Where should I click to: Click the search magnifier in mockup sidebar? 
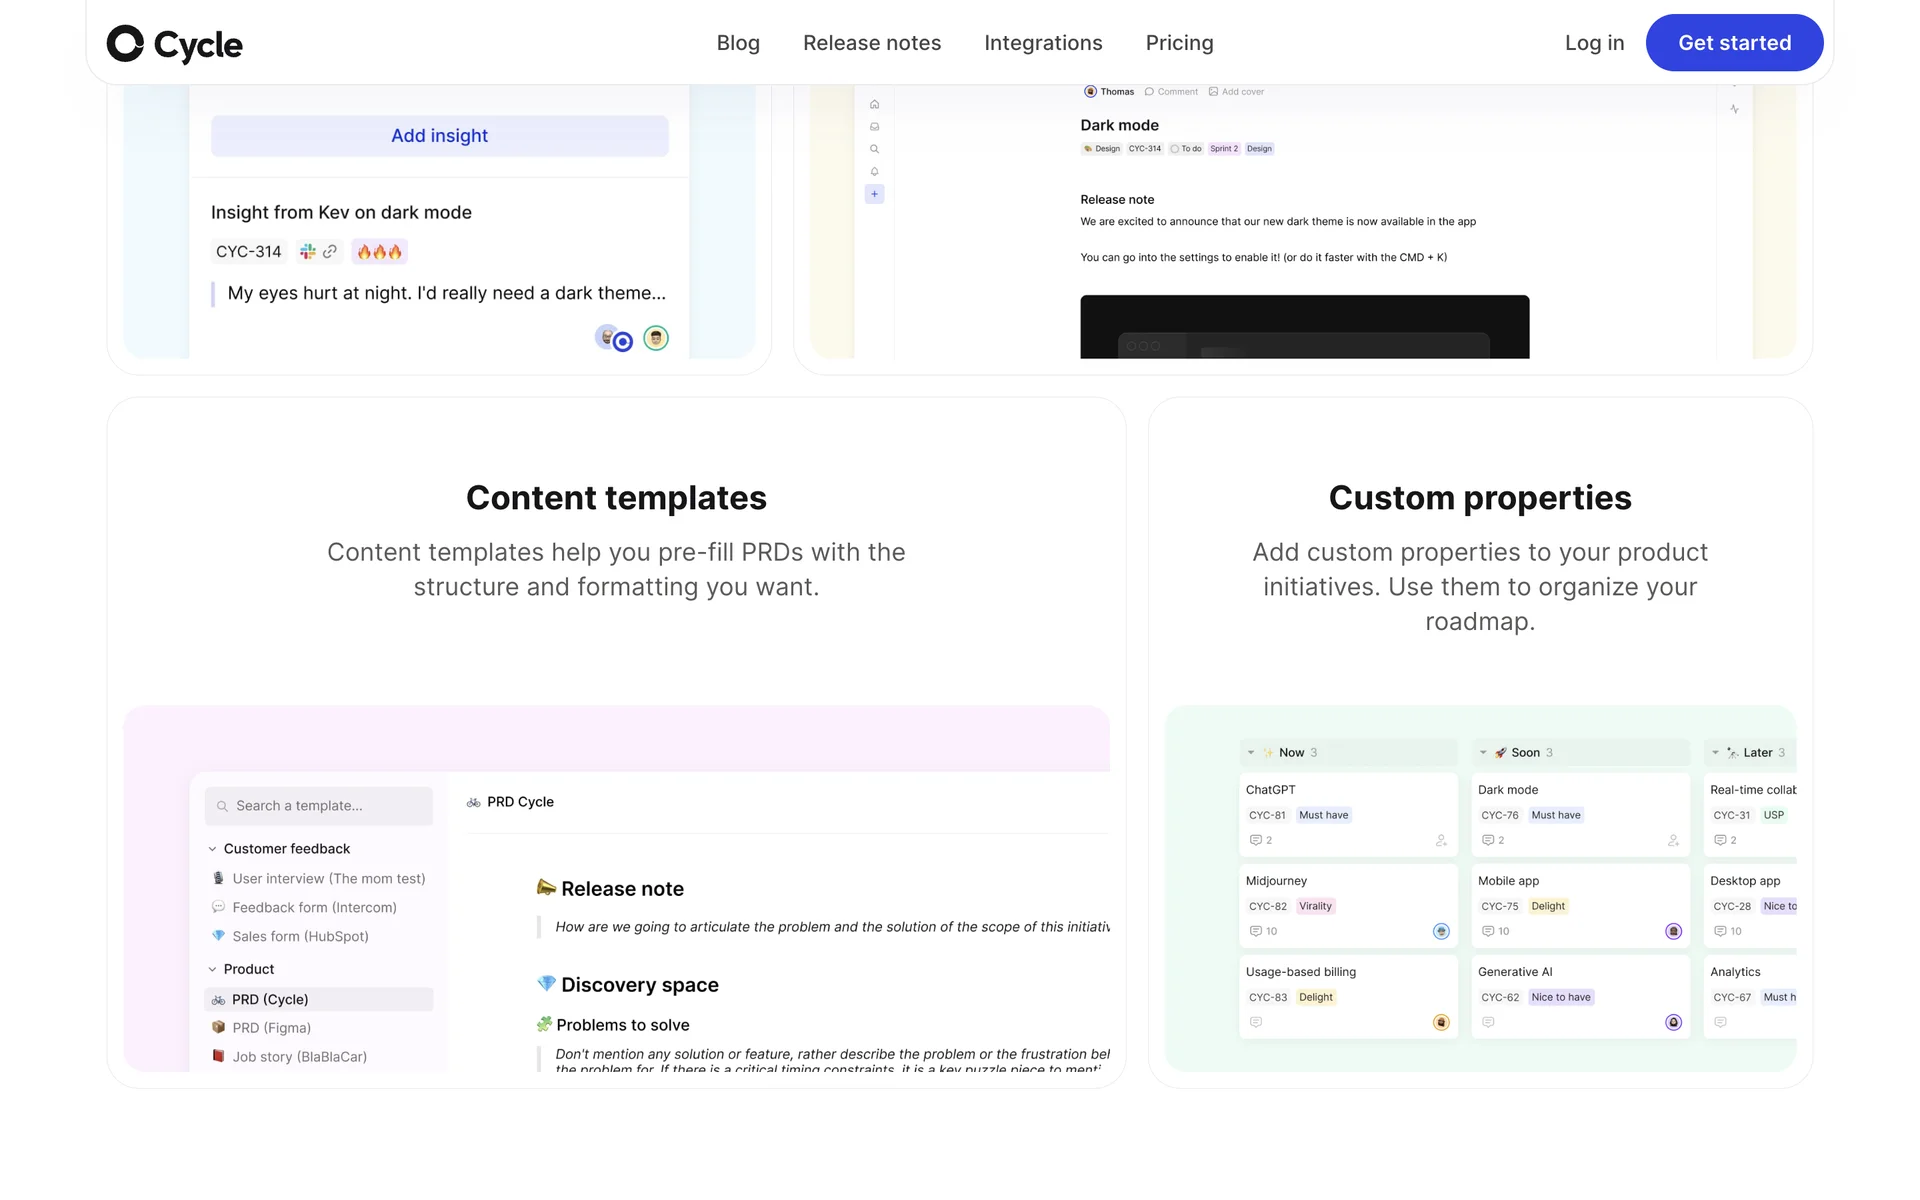[x=874, y=149]
